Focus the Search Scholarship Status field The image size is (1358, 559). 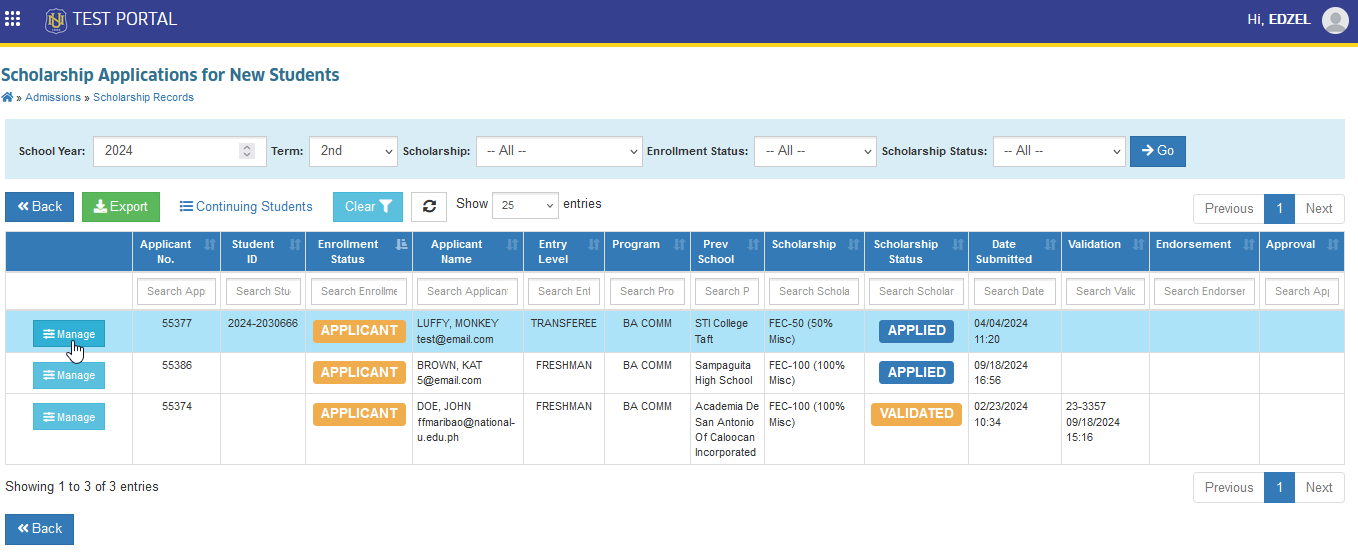[916, 291]
